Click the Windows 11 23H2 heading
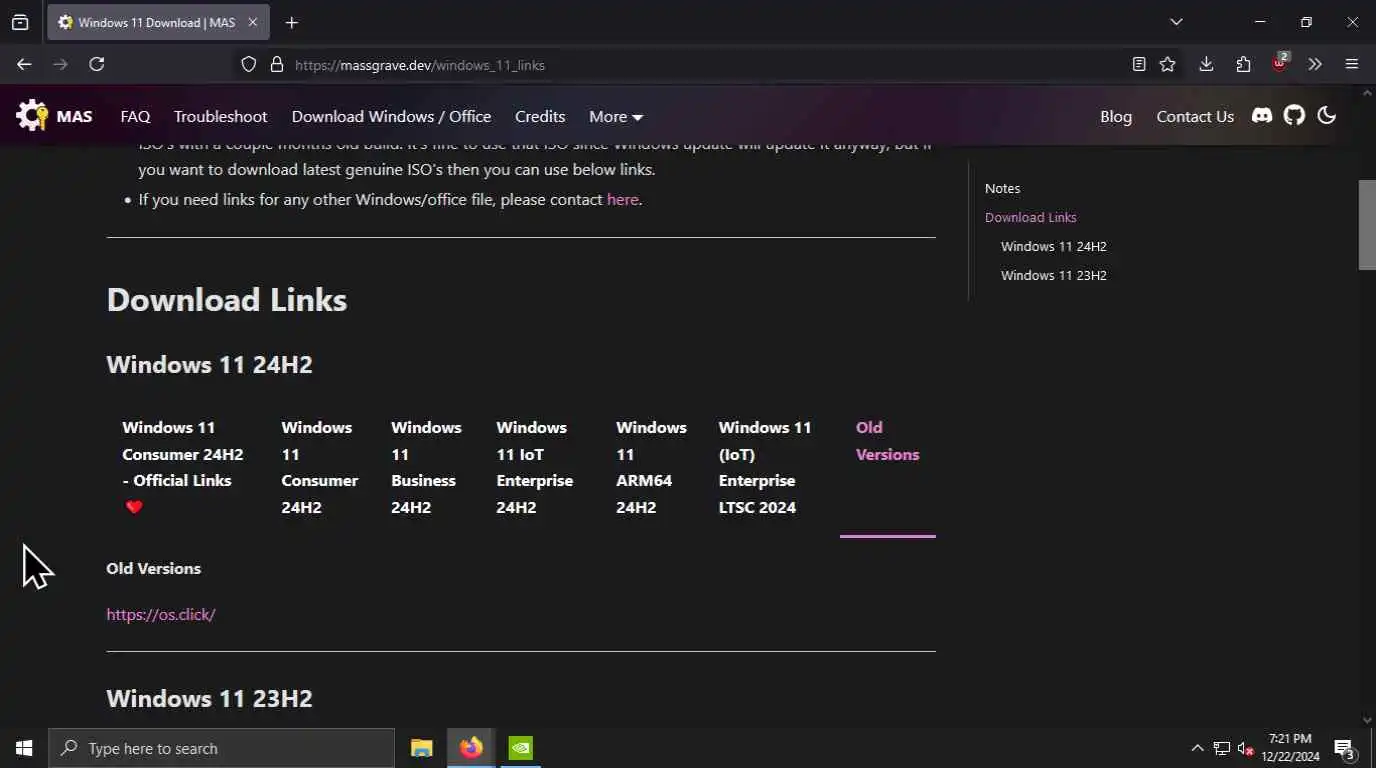This screenshot has height=768, width=1376. (x=209, y=698)
